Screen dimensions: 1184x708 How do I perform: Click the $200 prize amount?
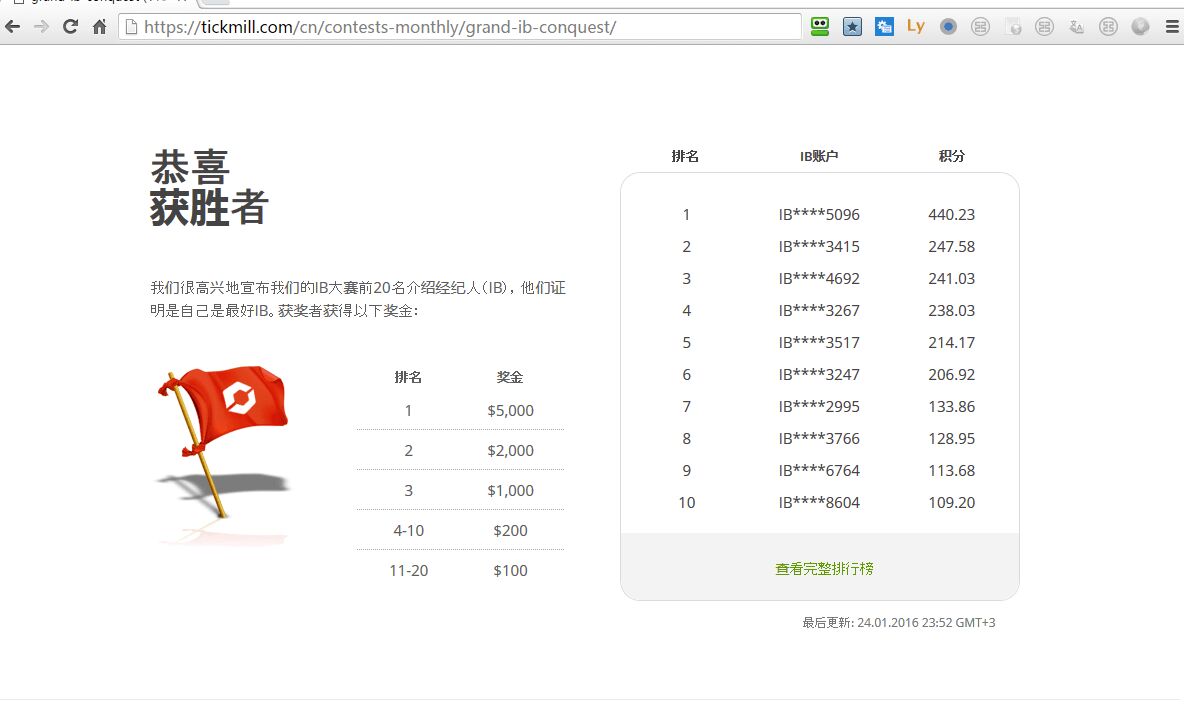[510, 531]
